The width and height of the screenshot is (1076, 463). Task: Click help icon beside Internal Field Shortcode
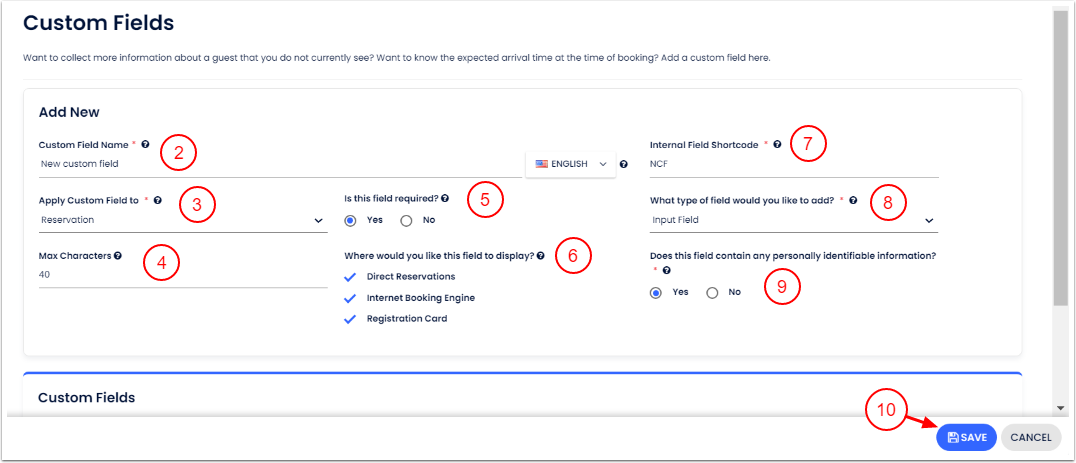click(x=777, y=145)
